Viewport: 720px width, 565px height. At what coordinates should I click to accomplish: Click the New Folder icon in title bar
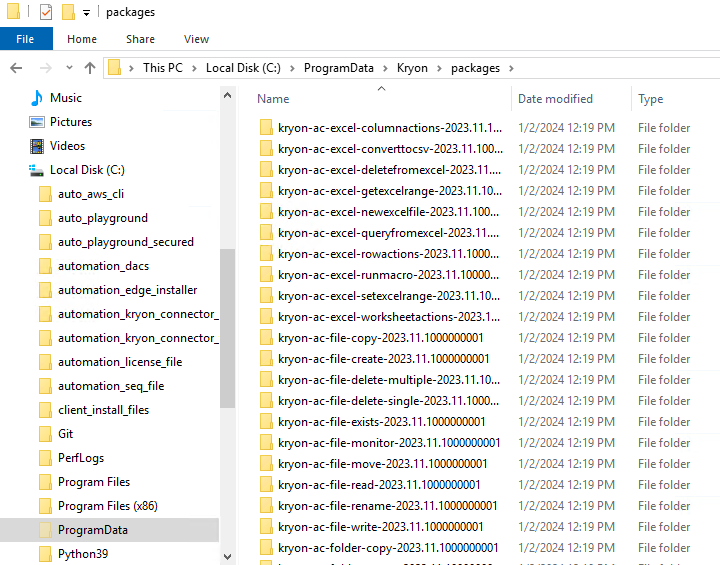tap(68, 12)
